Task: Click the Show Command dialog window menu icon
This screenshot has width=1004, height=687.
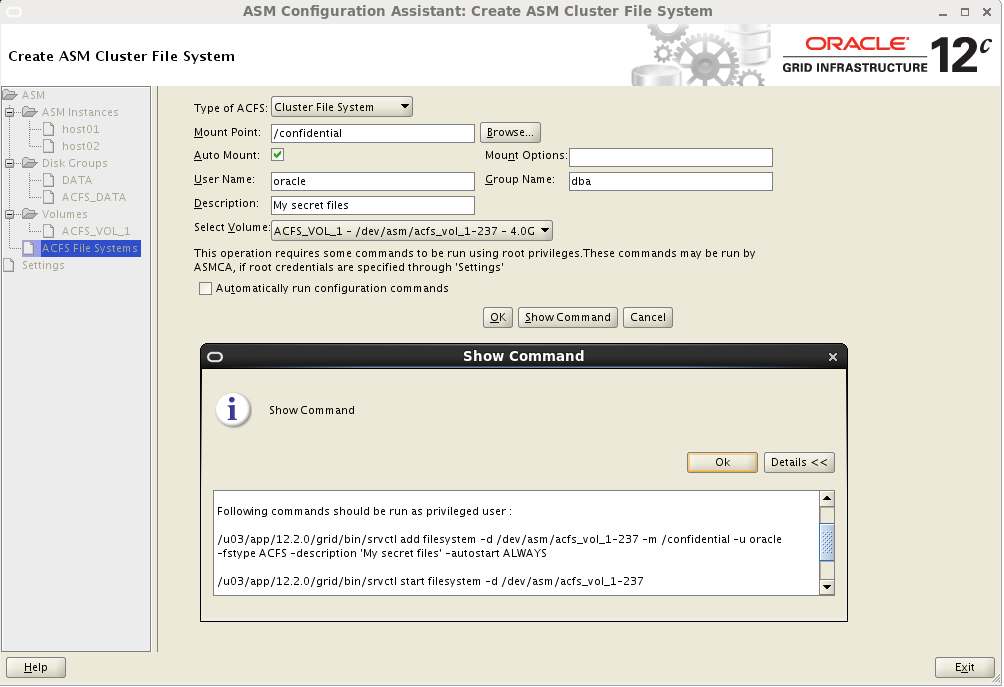Action: click(215, 357)
